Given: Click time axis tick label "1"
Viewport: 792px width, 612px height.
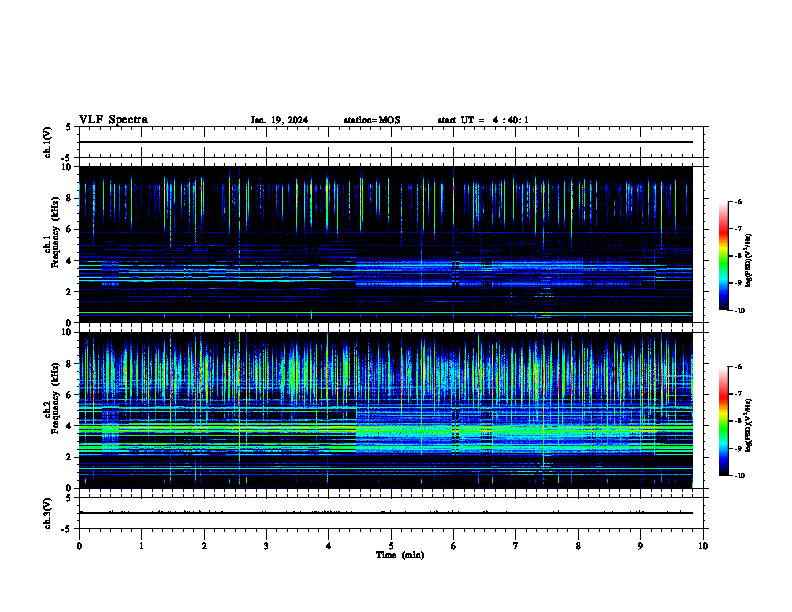Looking at the screenshot, I should (x=142, y=546).
